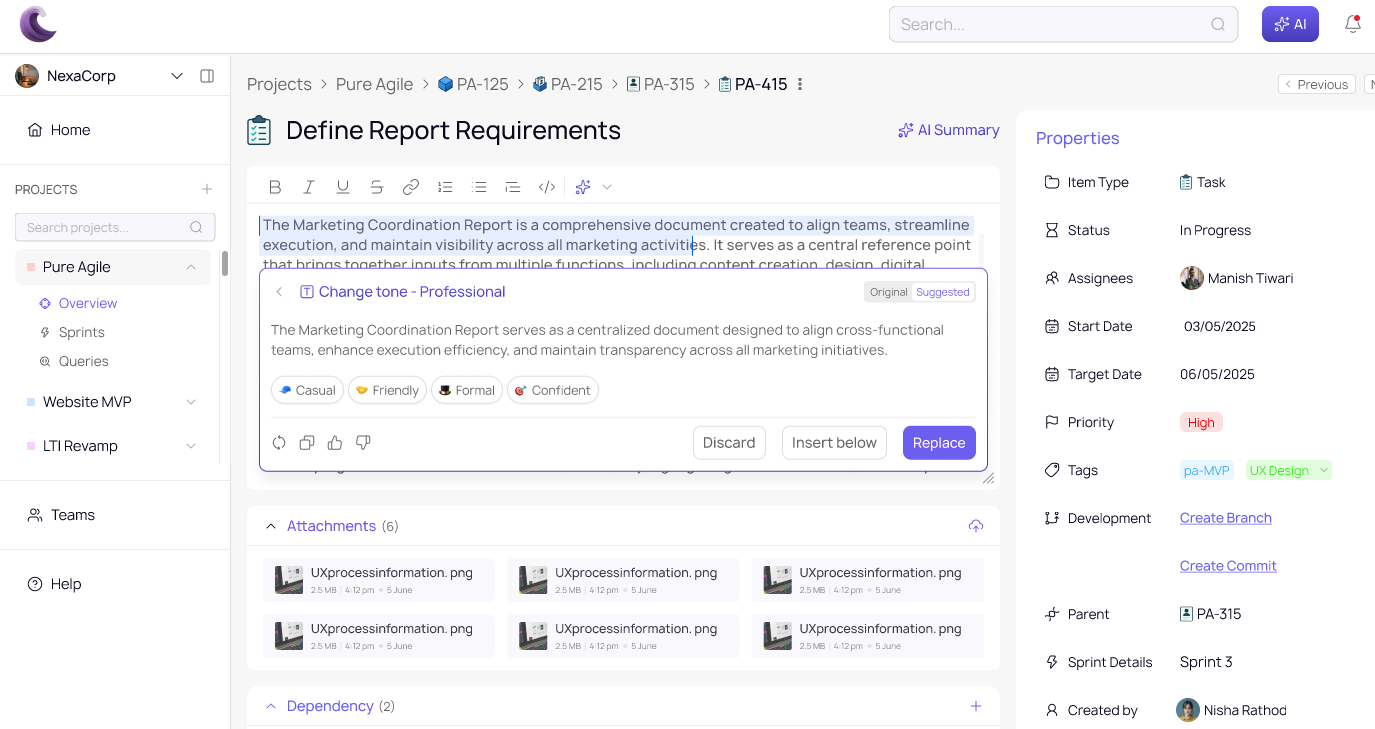Image resolution: width=1375 pixels, height=729 pixels.
Task: Open the notifications bell
Action: coord(1352,24)
